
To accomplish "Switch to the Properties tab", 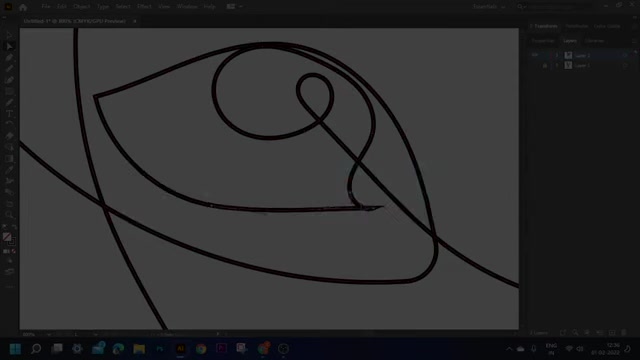I will point(543,41).
